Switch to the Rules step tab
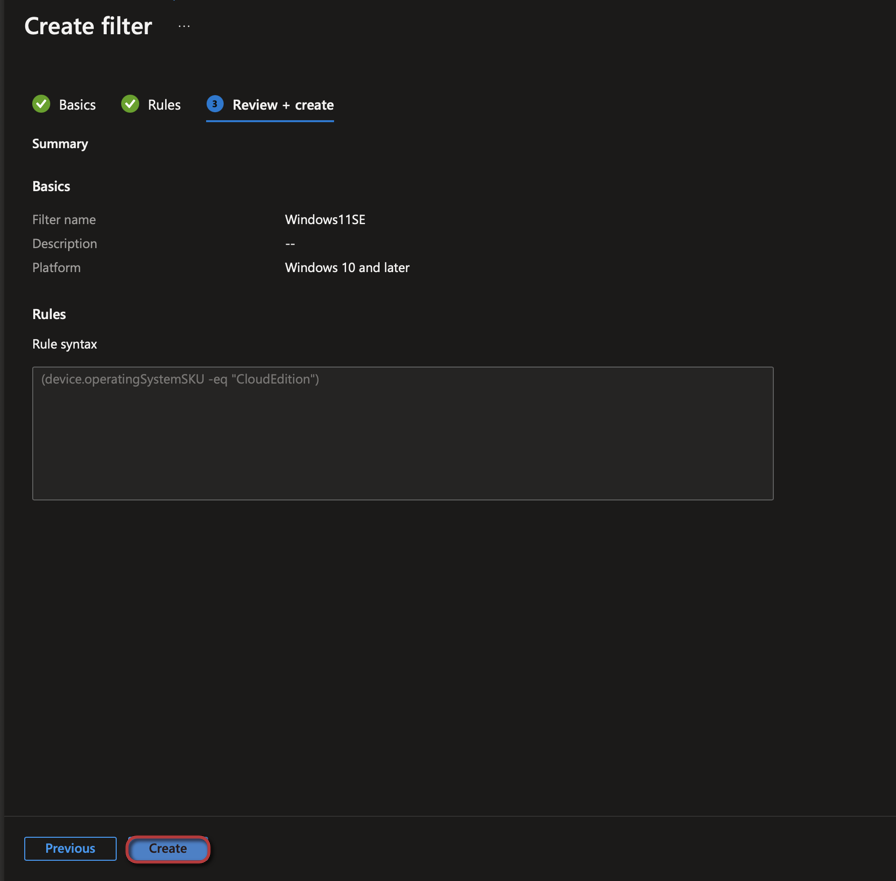 [164, 105]
